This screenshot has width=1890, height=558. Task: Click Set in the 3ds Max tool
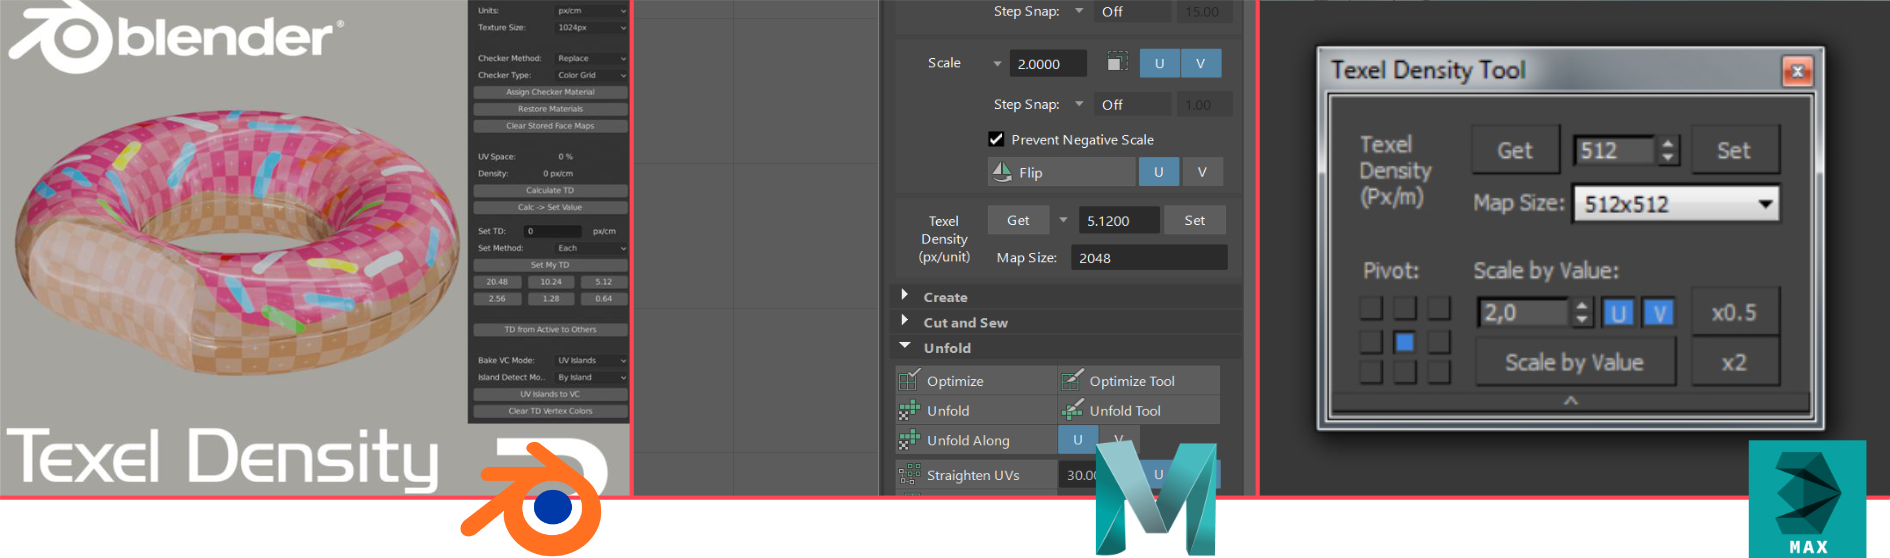[1734, 150]
